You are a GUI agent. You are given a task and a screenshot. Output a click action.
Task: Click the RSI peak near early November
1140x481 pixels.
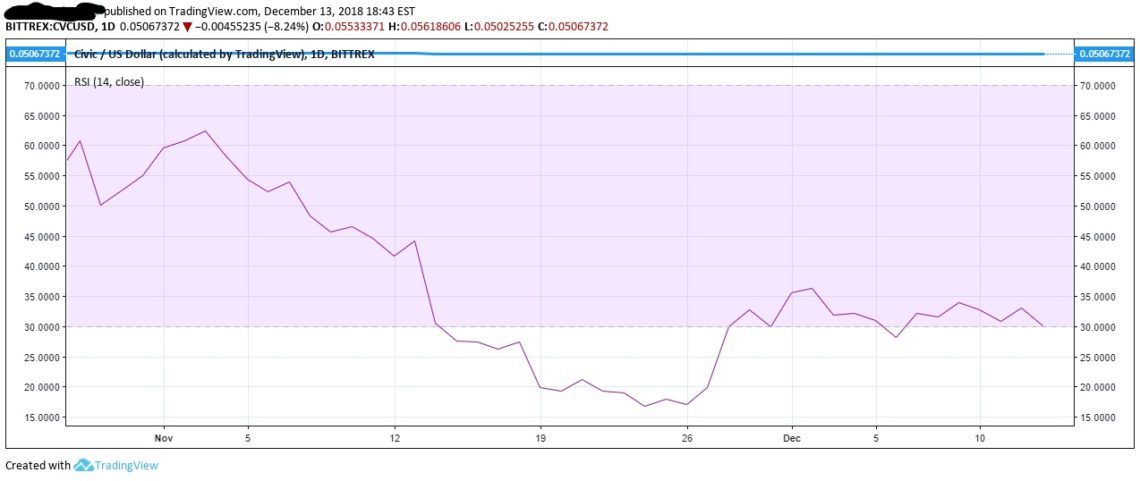[x=206, y=132]
